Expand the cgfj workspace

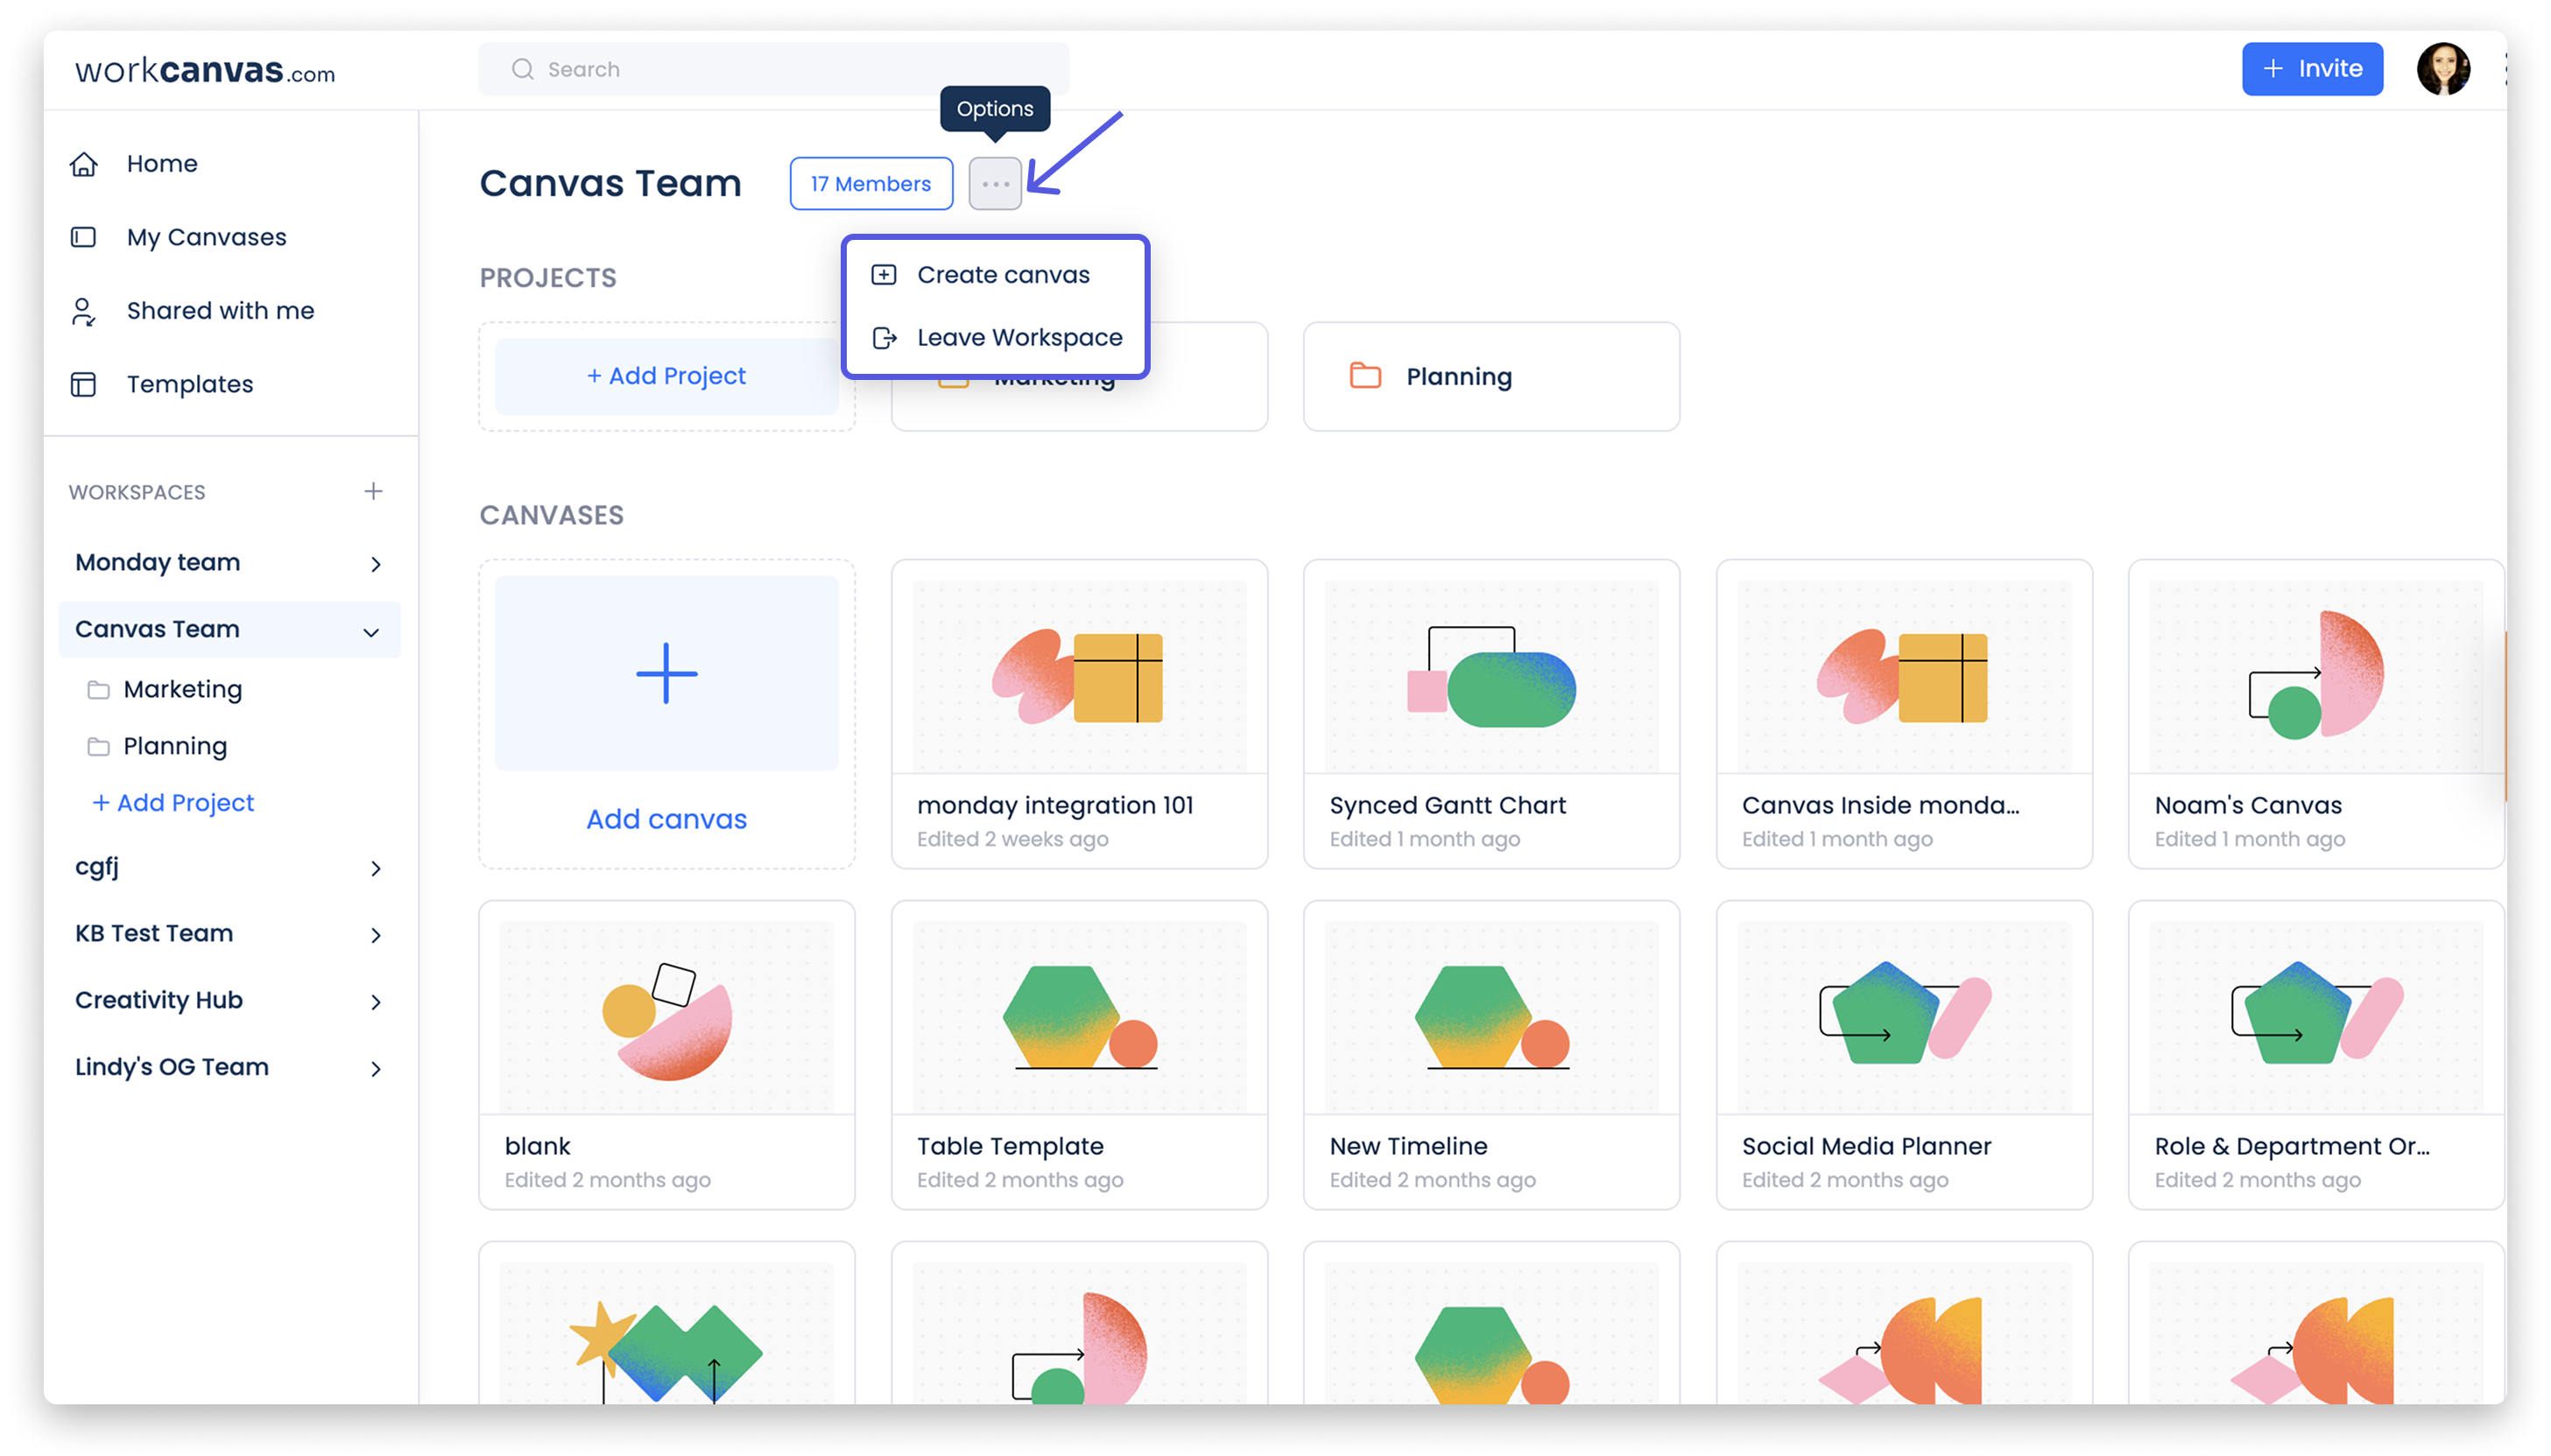click(x=375, y=868)
